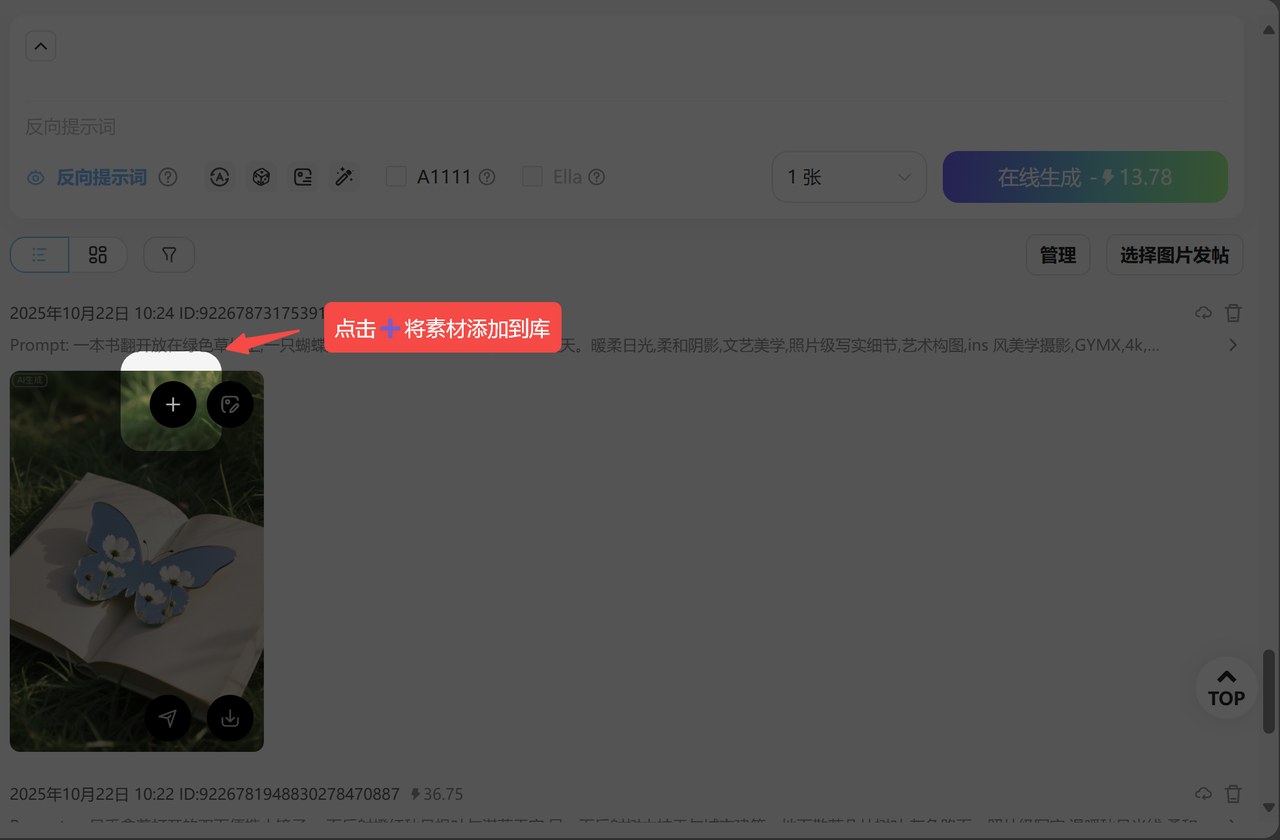Toggle the eye icon beside 反向提示词

click(x=36, y=178)
